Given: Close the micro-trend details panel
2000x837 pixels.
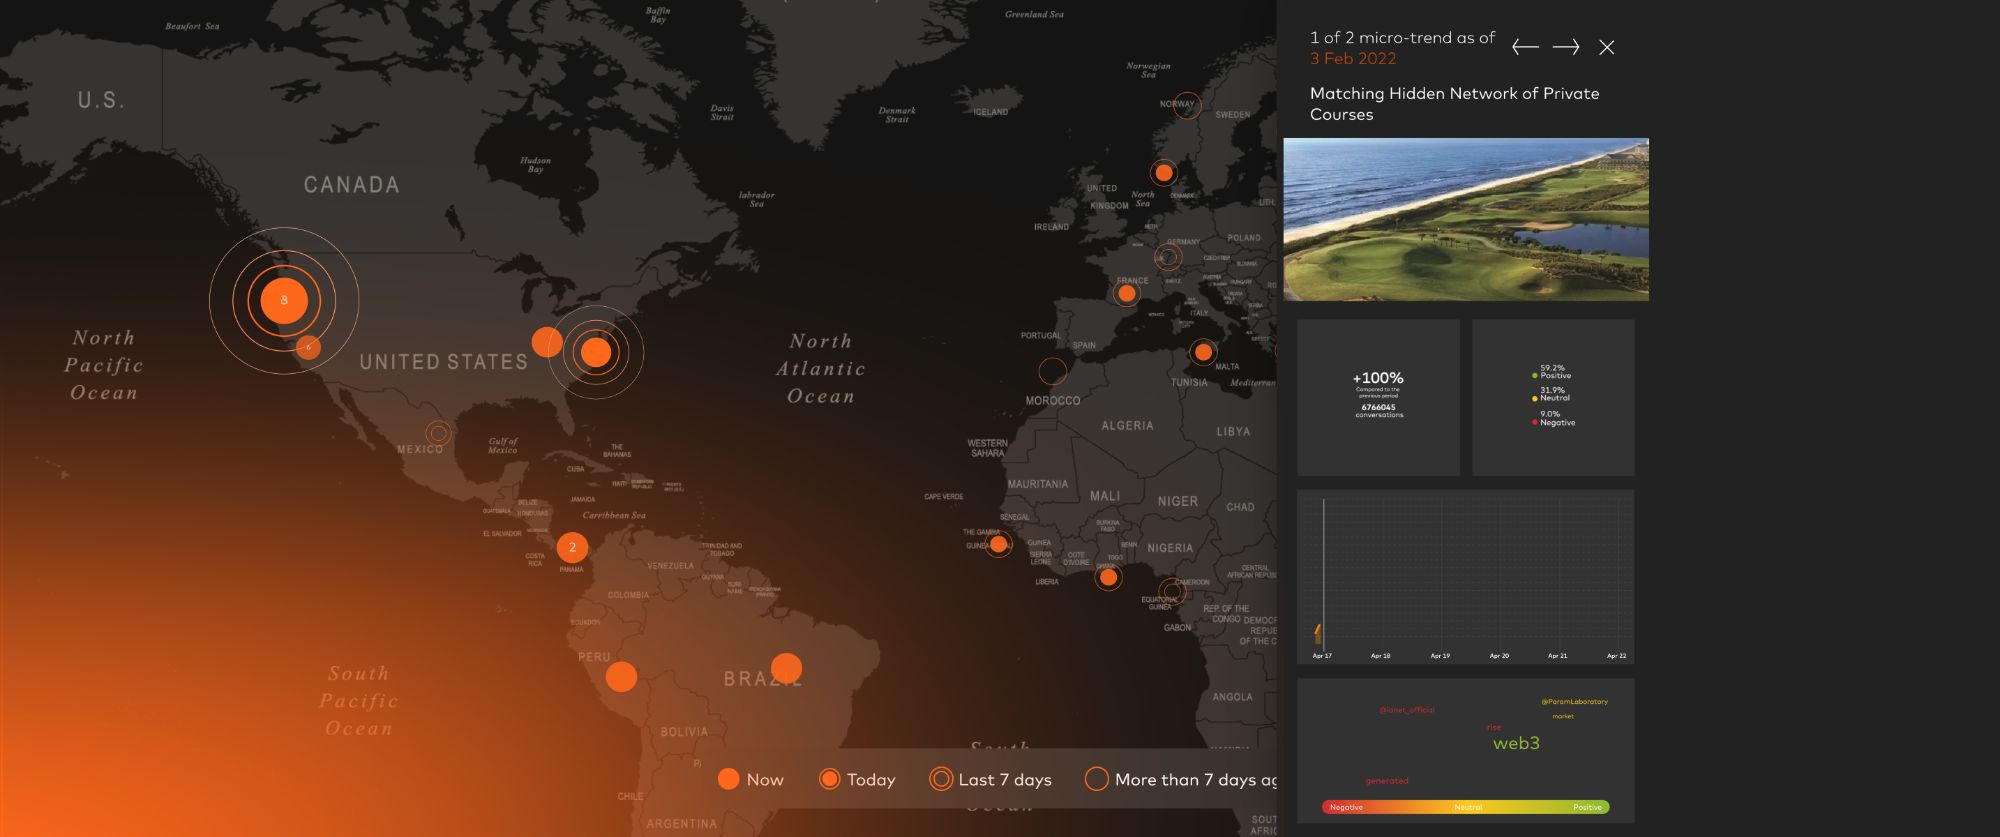Looking at the screenshot, I should pyautogui.click(x=1606, y=47).
